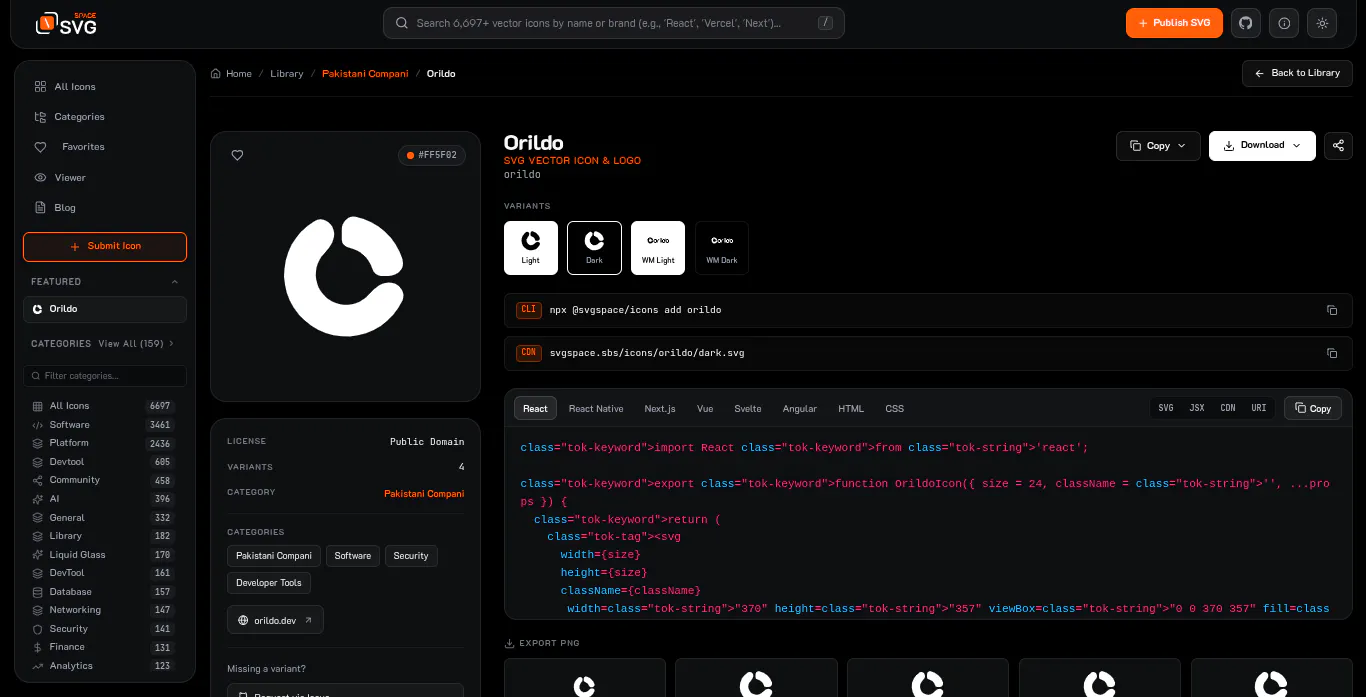Select the WM Light variant
The height and width of the screenshot is (697, 1366).
click(x=658, y=247)
